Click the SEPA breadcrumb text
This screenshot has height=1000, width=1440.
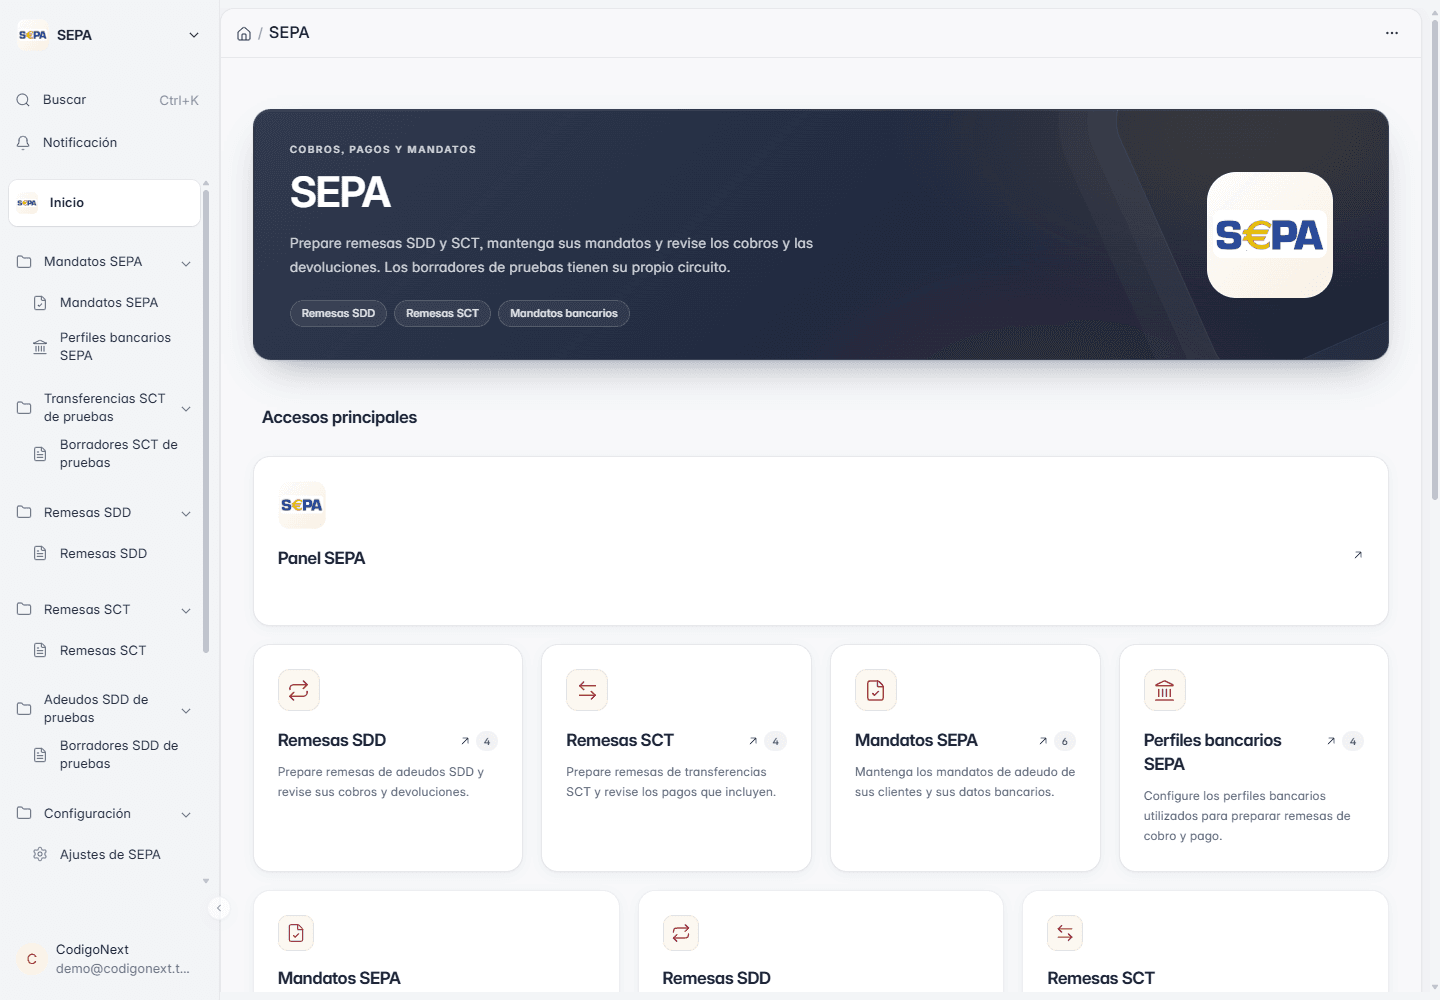(x=289, y=33)
